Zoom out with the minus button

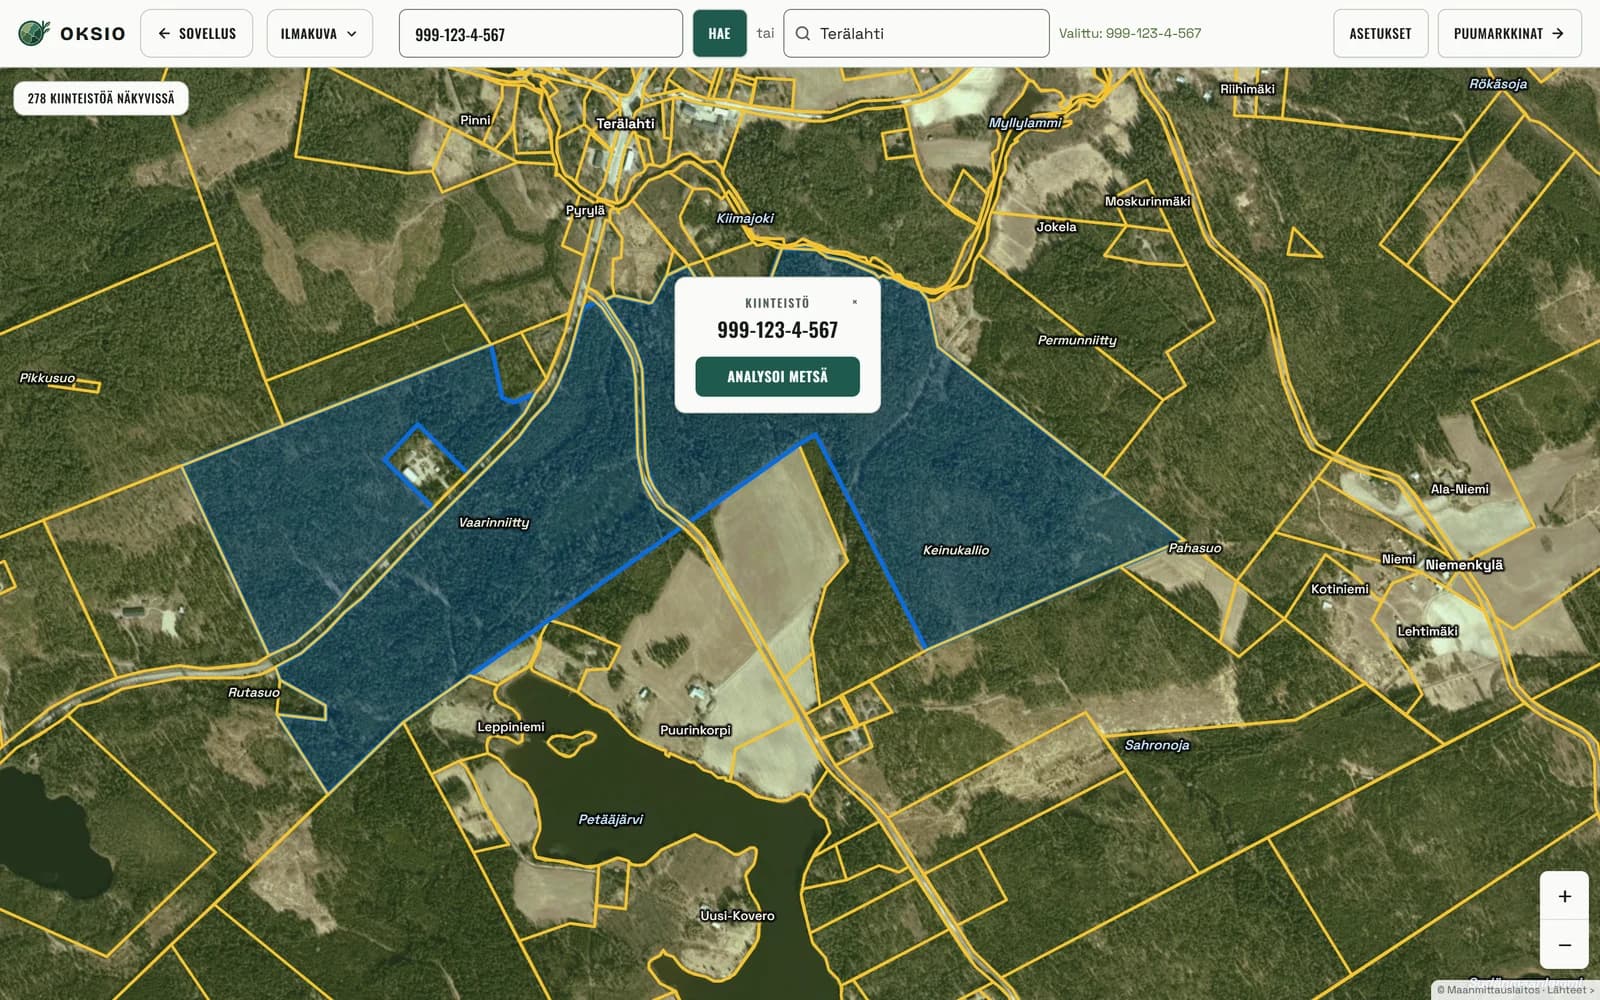pyautogui.click(x=1564, y=944)
